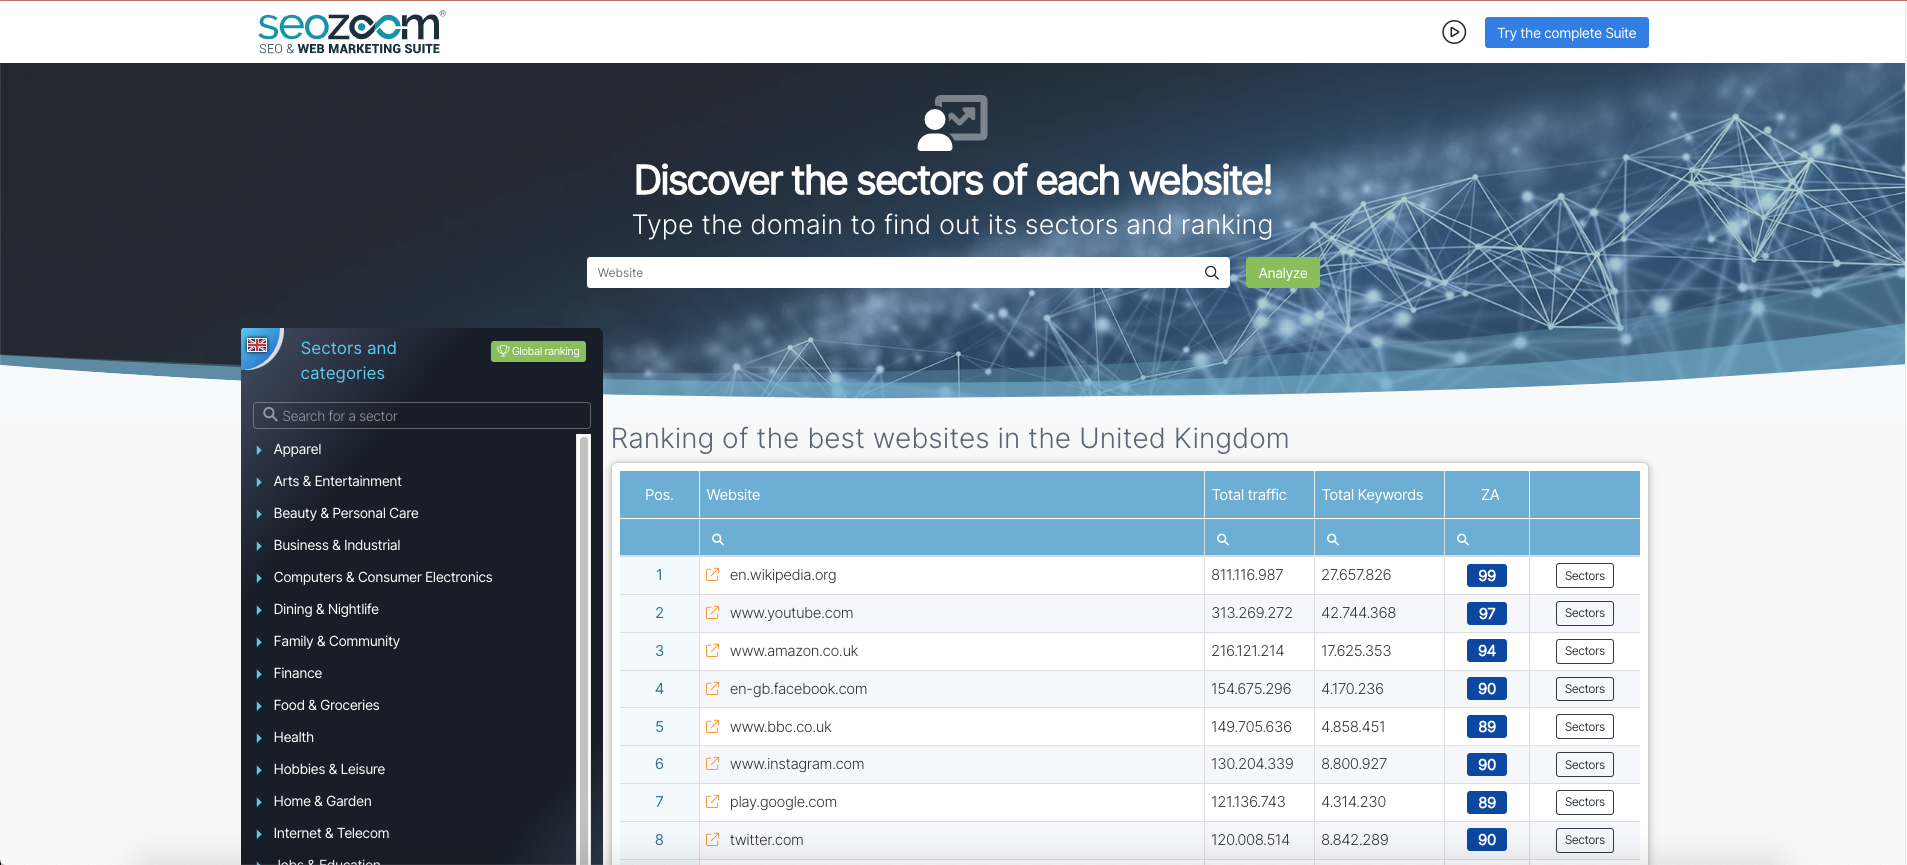Expand Business & Industrial arrow
Screen dimensions: 1907x865
259,546
